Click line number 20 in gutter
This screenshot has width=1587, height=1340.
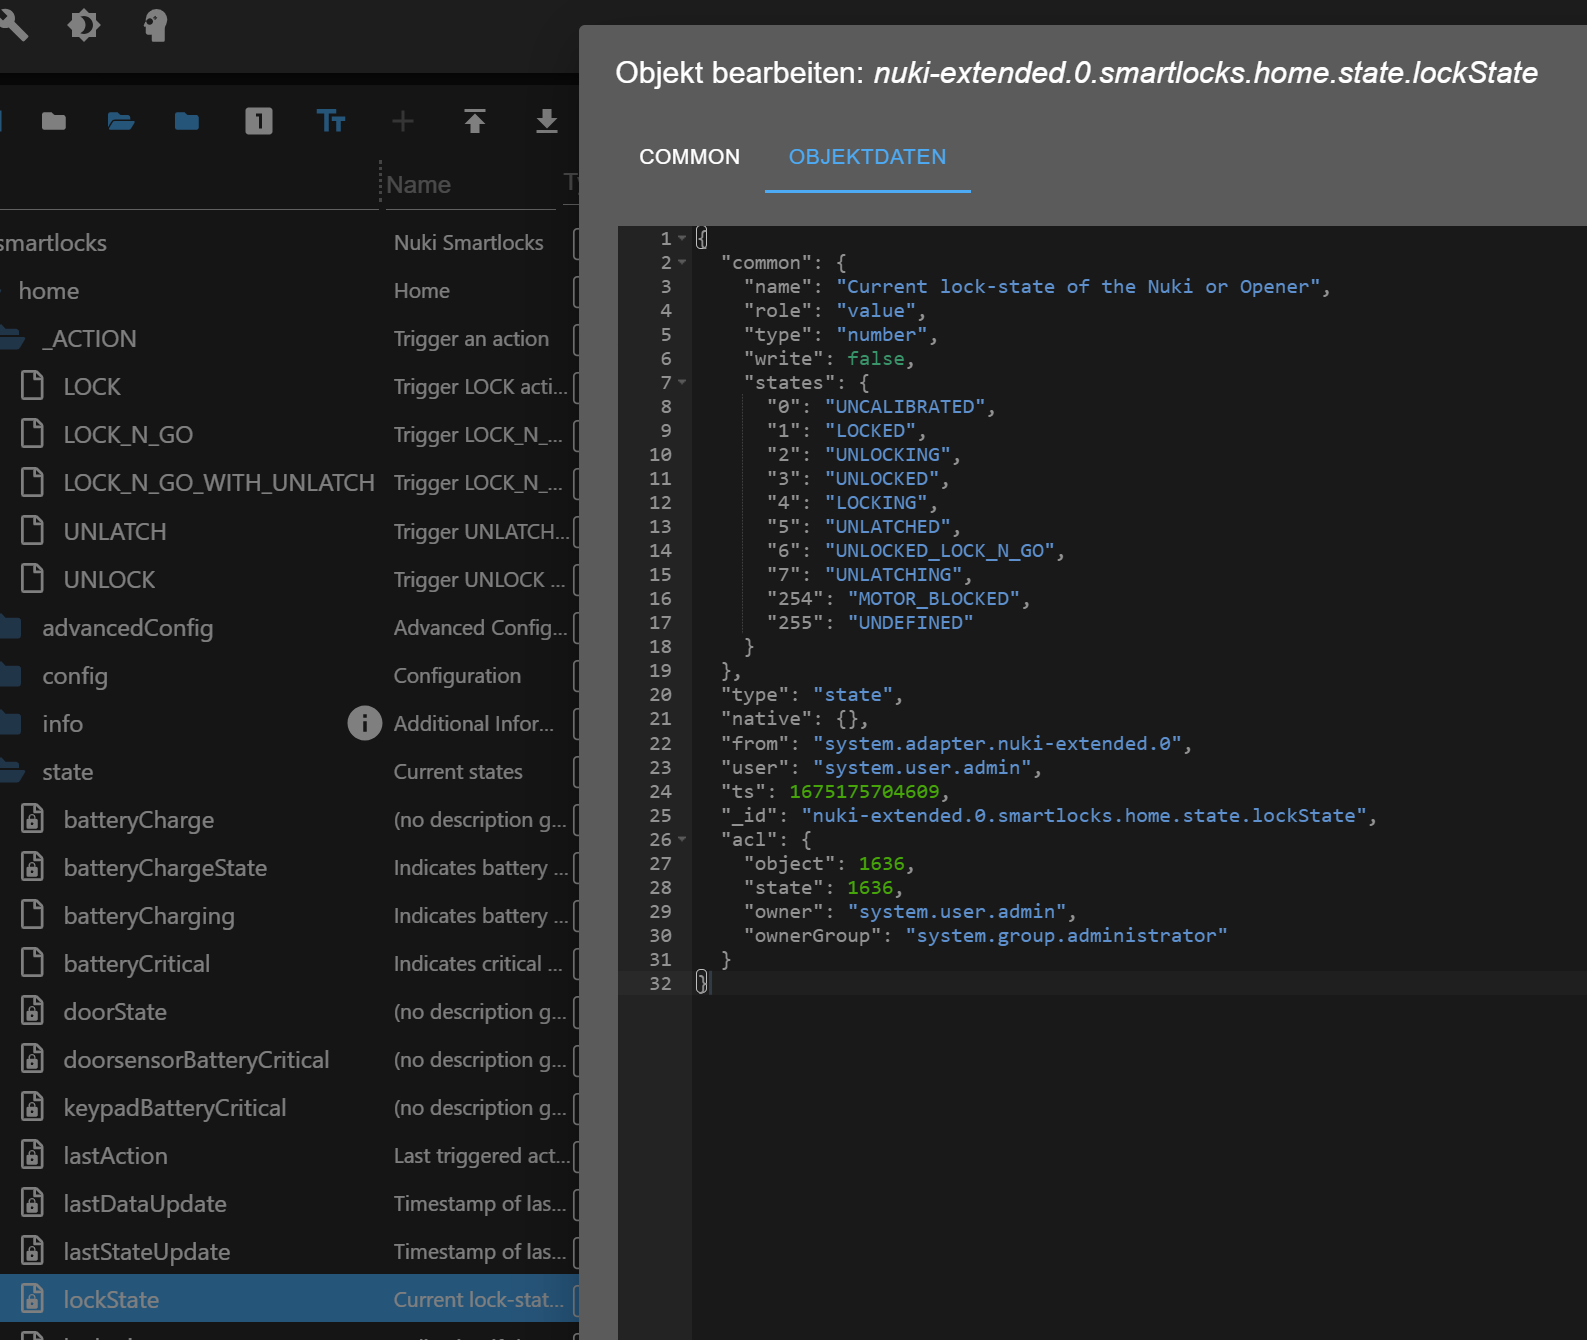tap(660, 694)
